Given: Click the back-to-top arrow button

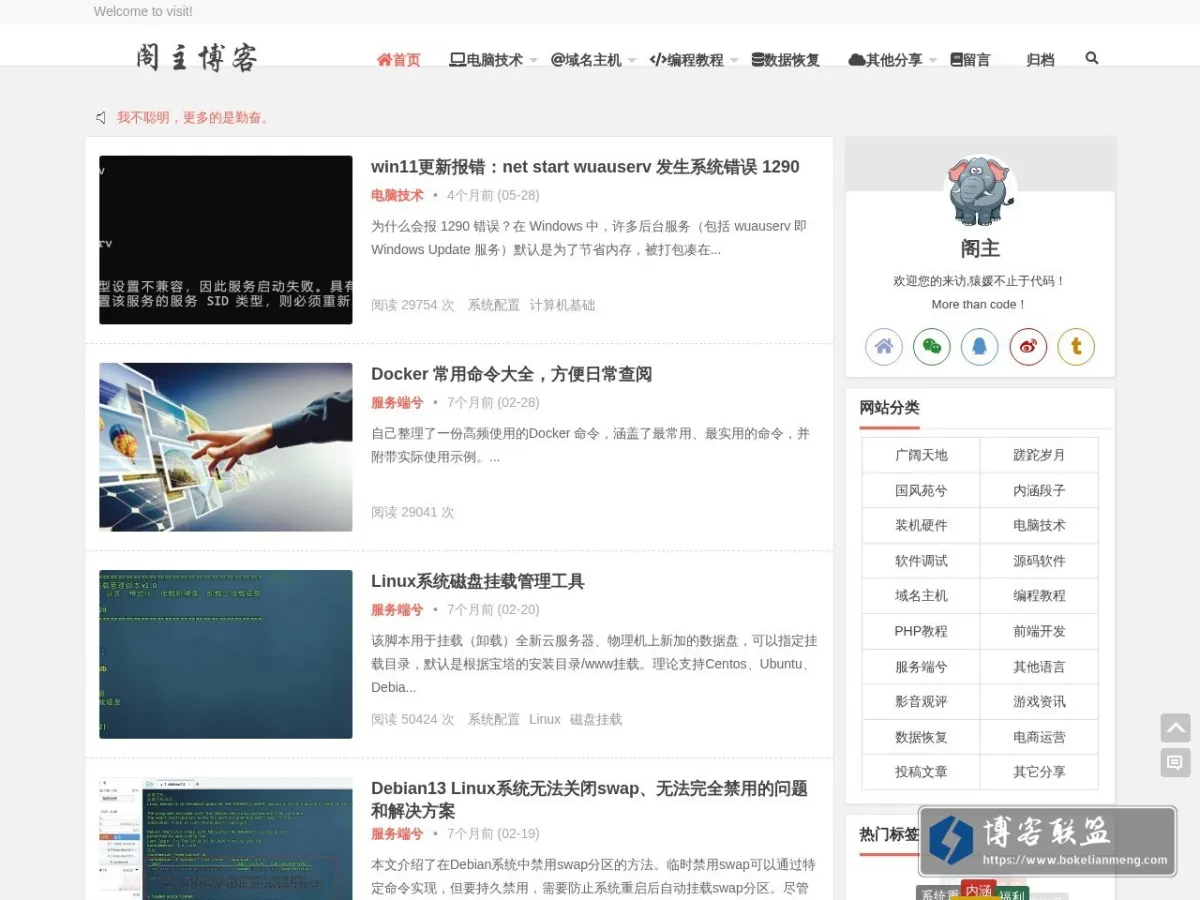Looking at the screenshot, I should pos(1175,728).
